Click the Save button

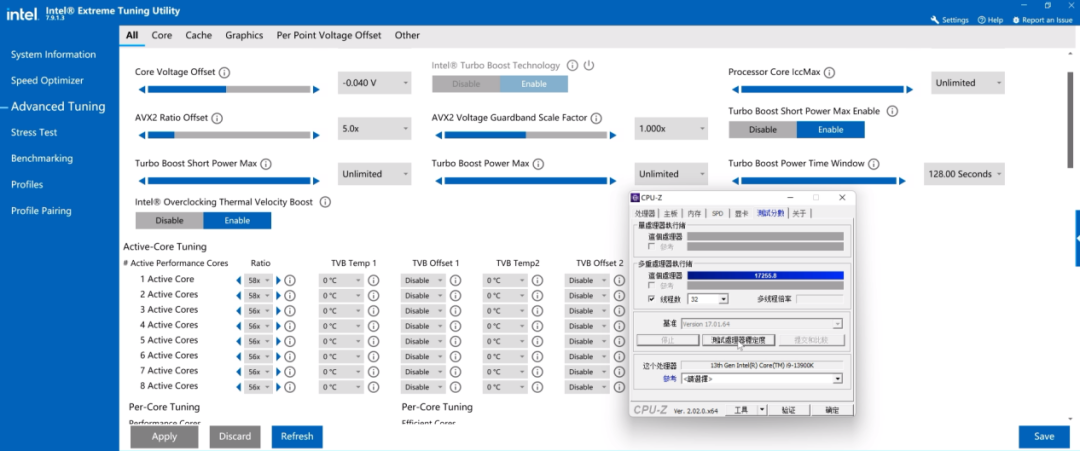tap(1043, 436)
